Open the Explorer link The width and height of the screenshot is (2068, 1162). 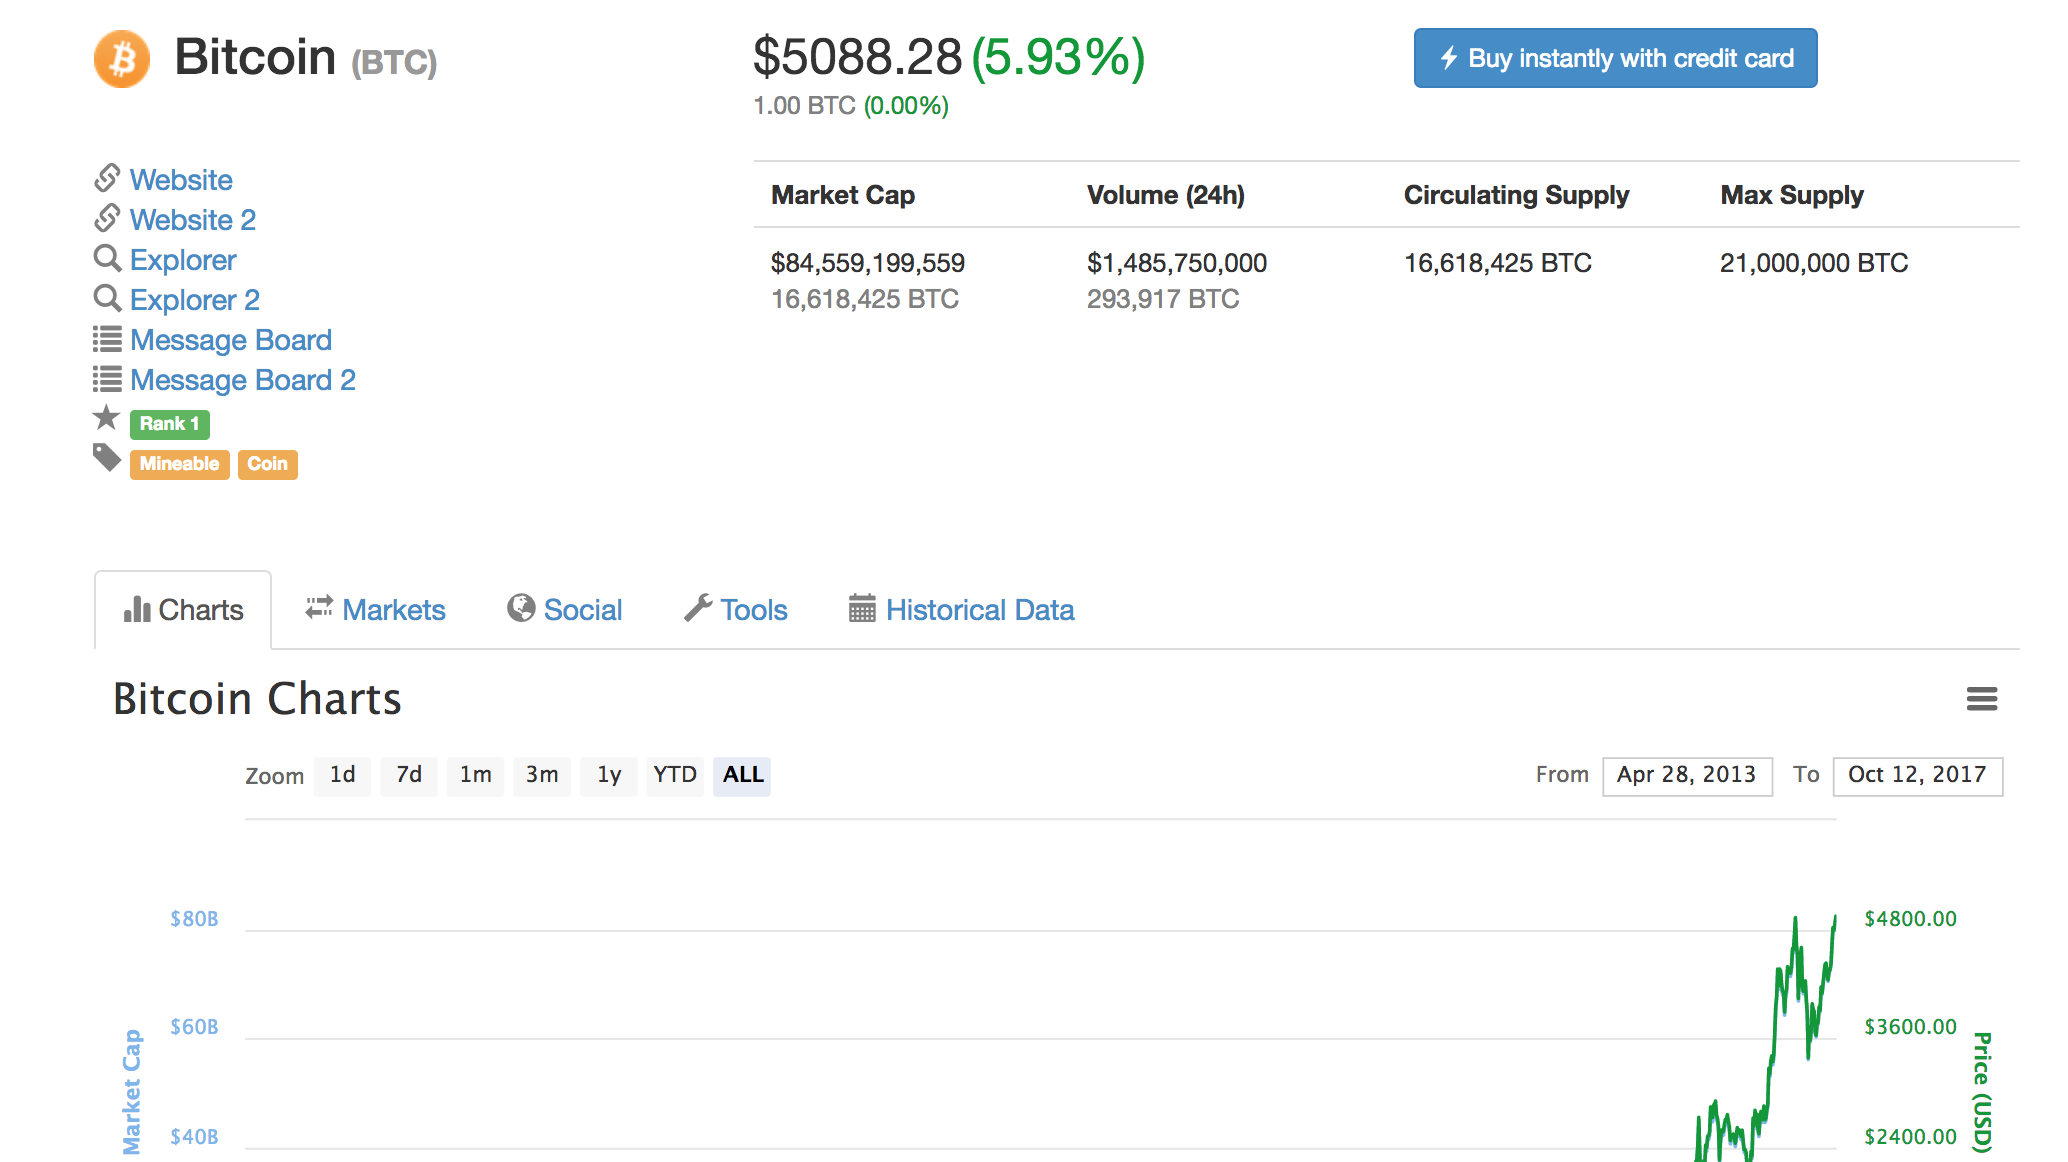click(183, 260)
